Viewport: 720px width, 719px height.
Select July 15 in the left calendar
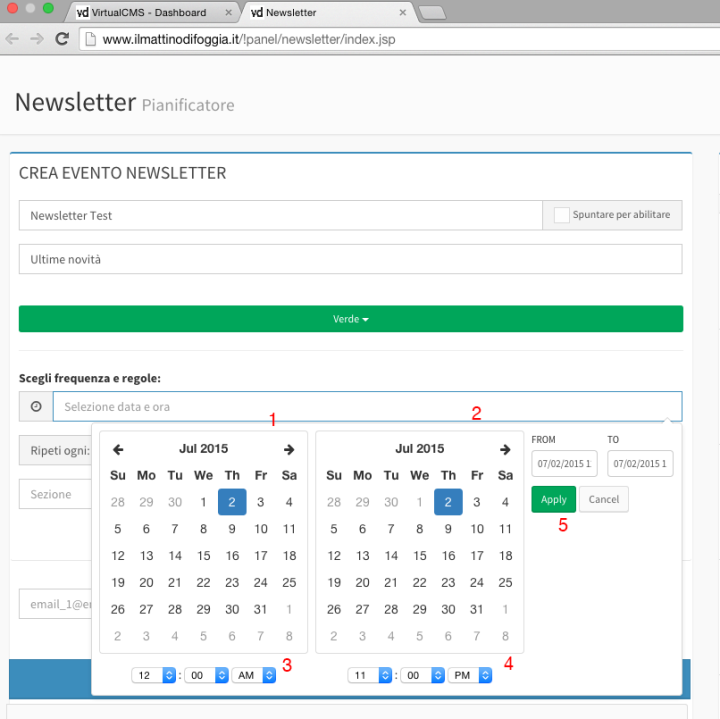coord(204,556)
